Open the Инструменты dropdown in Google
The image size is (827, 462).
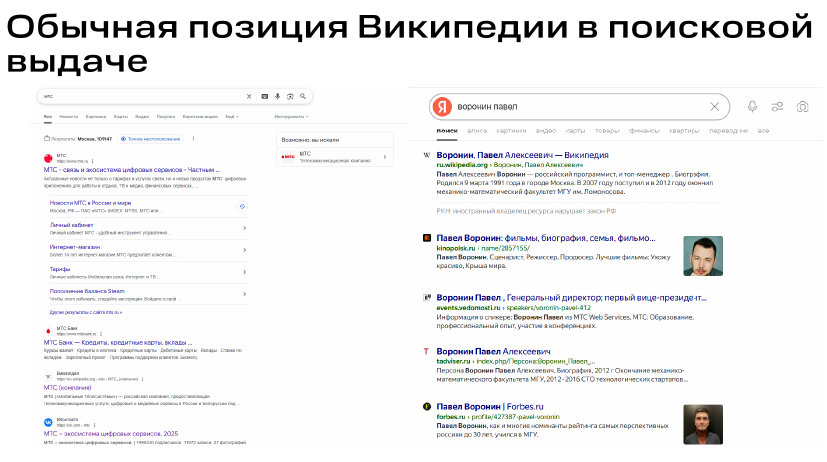coord(291,117)
